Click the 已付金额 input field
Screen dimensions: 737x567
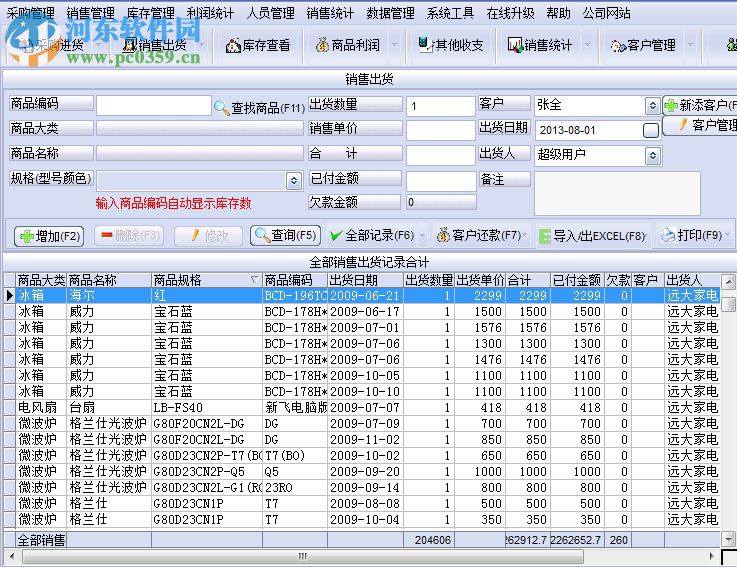tap(441, 181)
